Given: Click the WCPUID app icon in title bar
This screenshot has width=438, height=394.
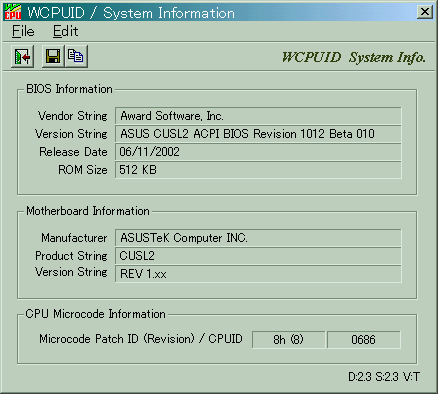Looking at the screenshot, I should (x=13, y=12).
